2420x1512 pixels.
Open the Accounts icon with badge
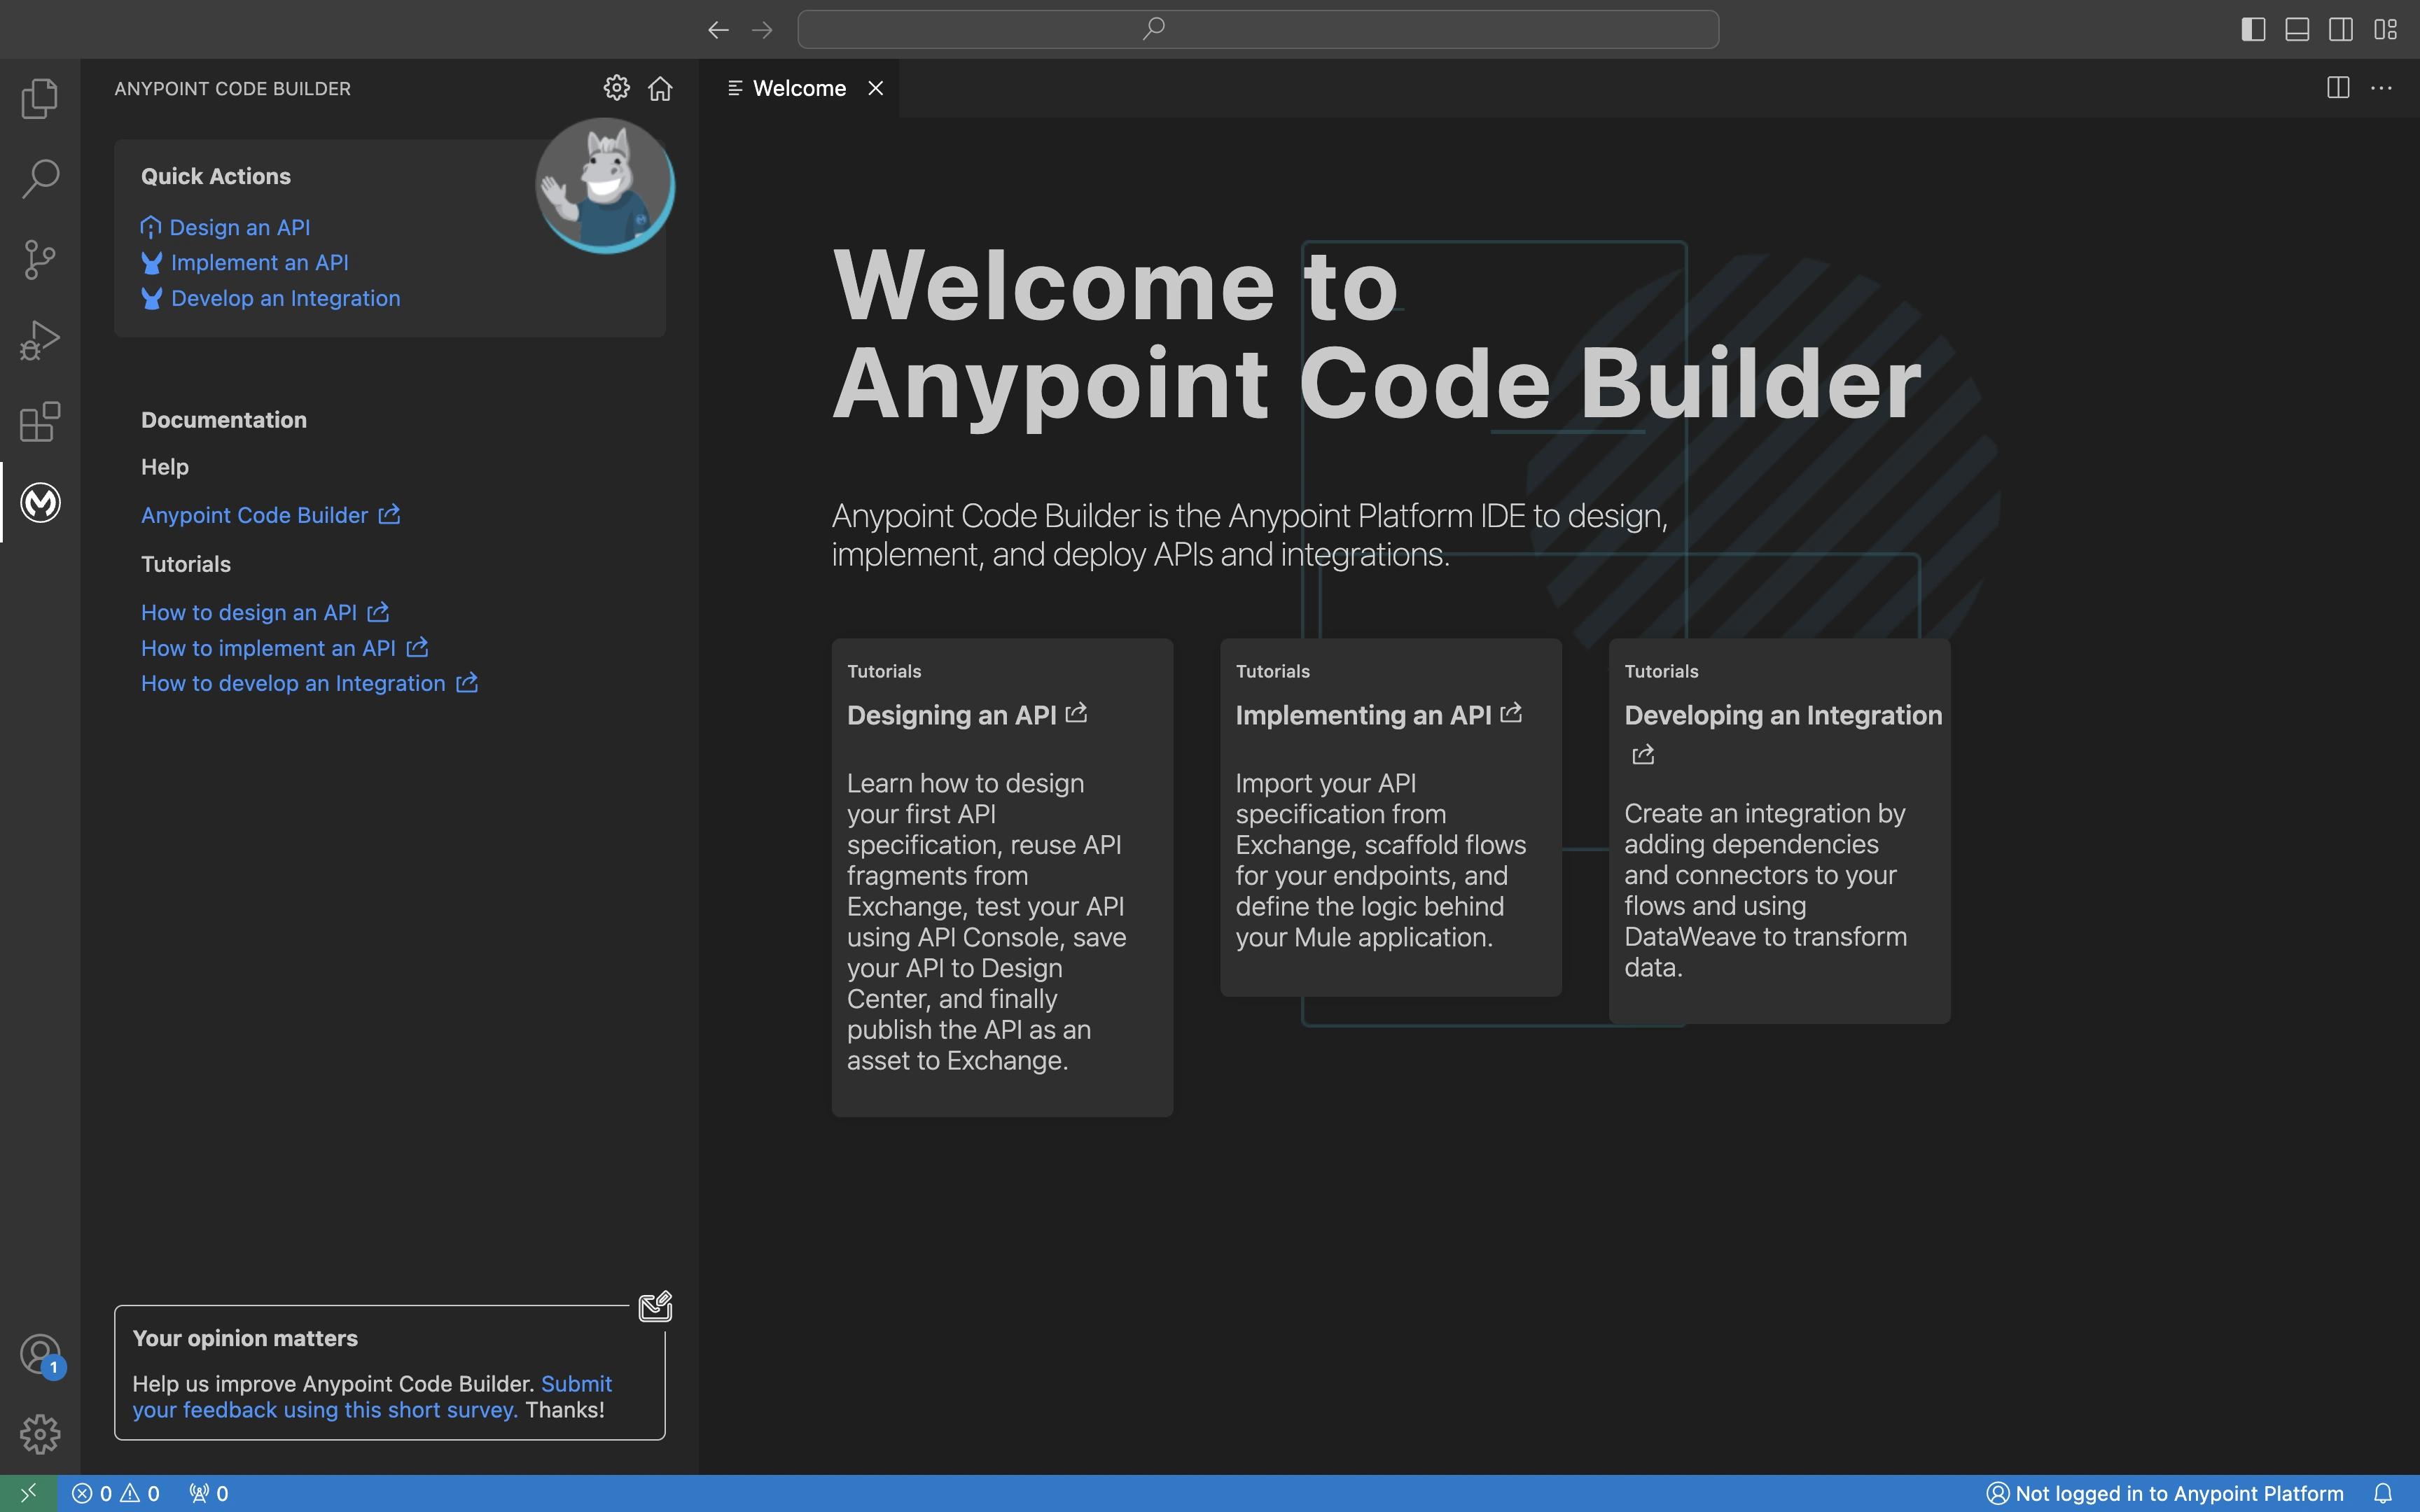click(x=40, y=1355)
